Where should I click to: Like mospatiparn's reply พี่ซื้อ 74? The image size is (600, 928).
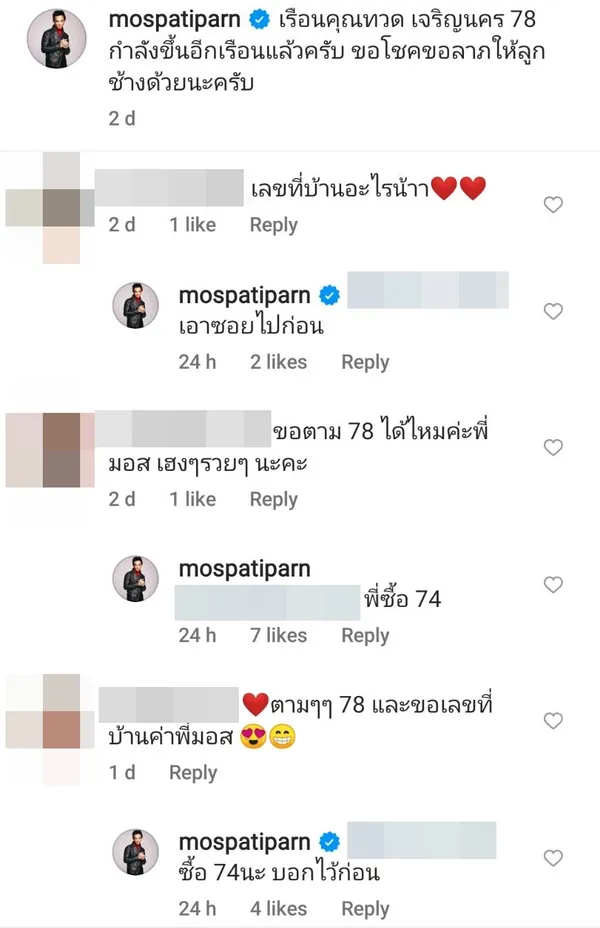553,585
